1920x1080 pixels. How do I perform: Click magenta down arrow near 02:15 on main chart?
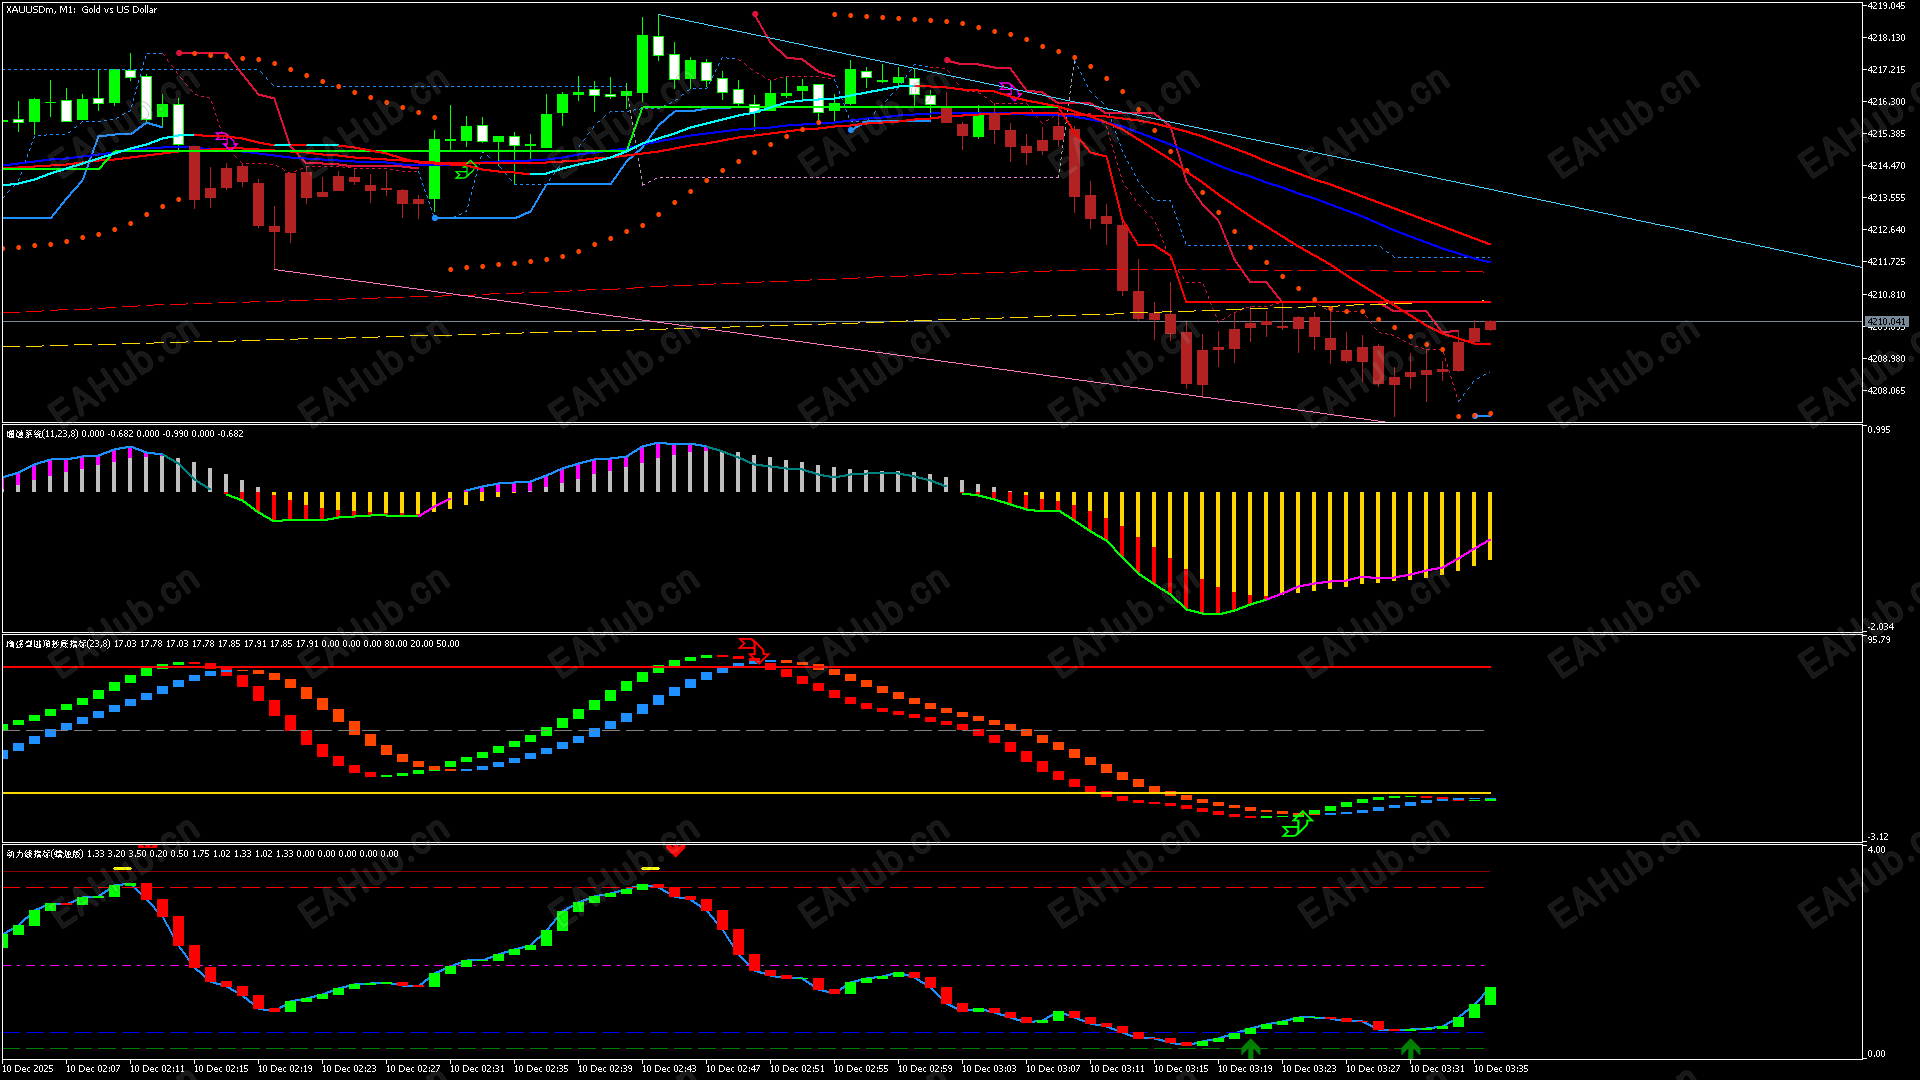point(227,140)
